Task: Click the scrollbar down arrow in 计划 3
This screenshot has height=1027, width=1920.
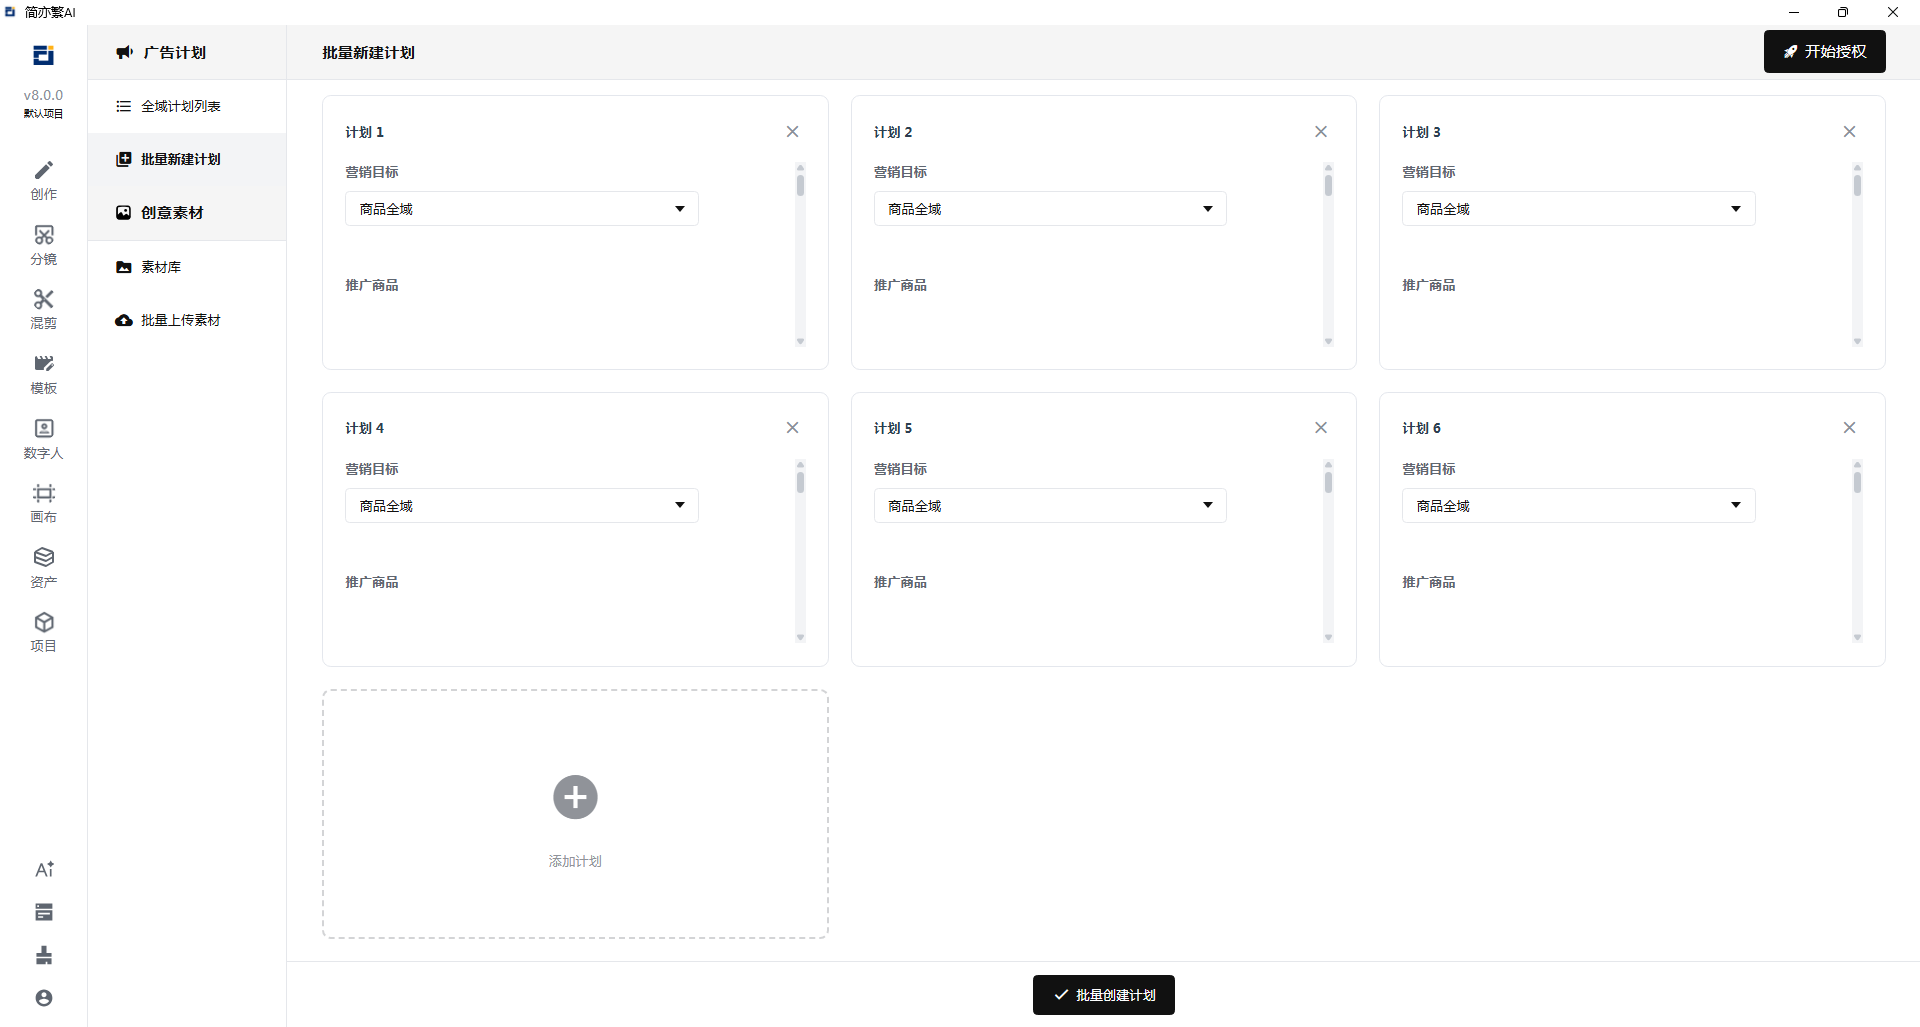Action: tap(1857, 342)
